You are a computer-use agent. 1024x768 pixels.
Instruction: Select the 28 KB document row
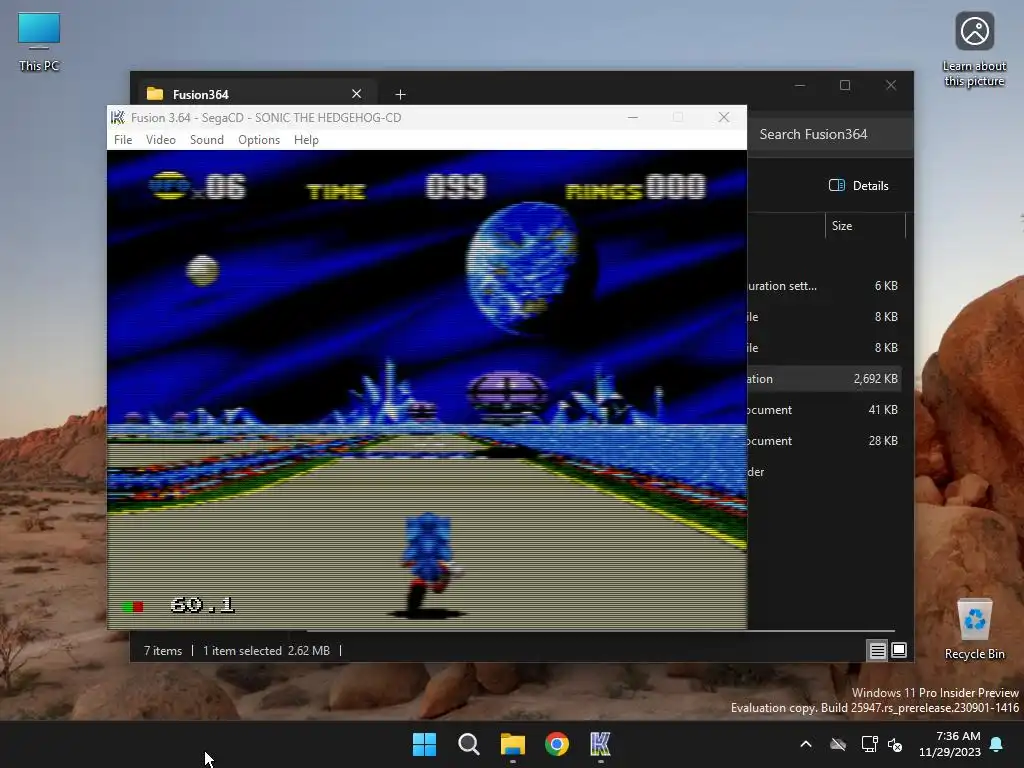pyautogui.click(x=824, y=441)
